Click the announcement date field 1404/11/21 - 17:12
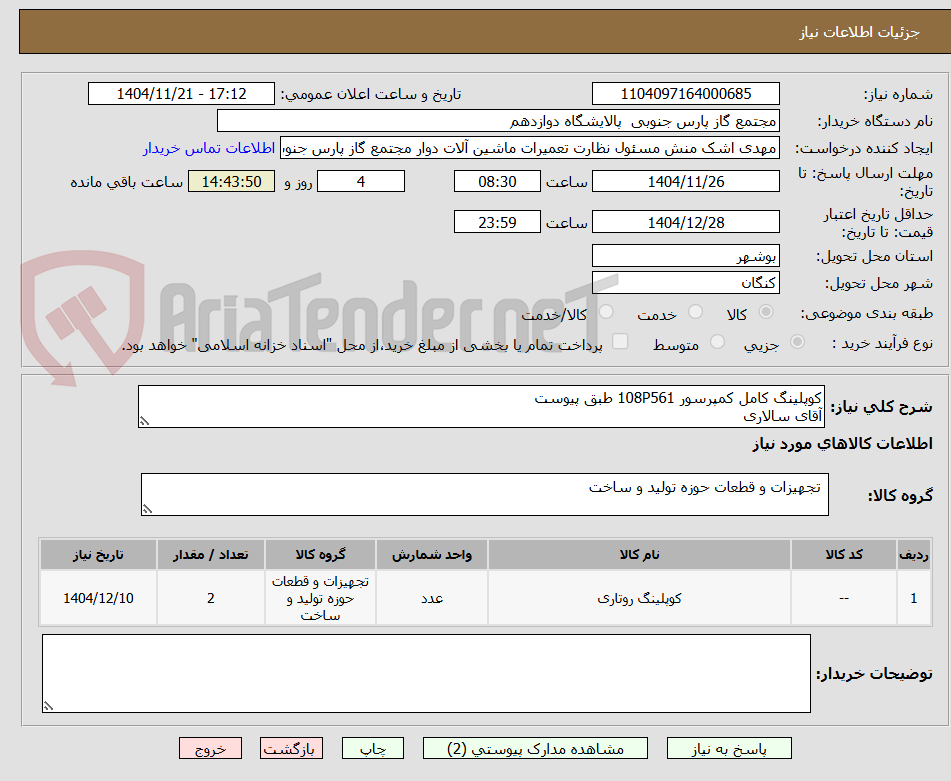This screenshot has width=951, height=781. tap(181, 94)
